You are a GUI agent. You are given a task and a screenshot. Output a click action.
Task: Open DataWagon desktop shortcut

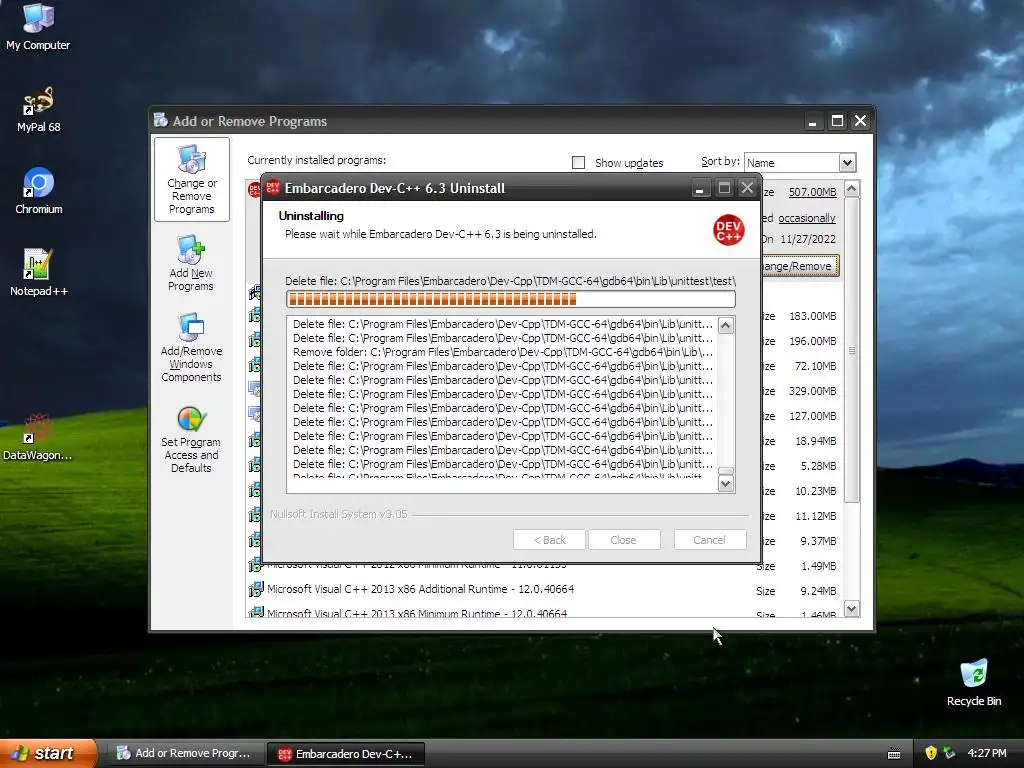click(x=37, y=437)
